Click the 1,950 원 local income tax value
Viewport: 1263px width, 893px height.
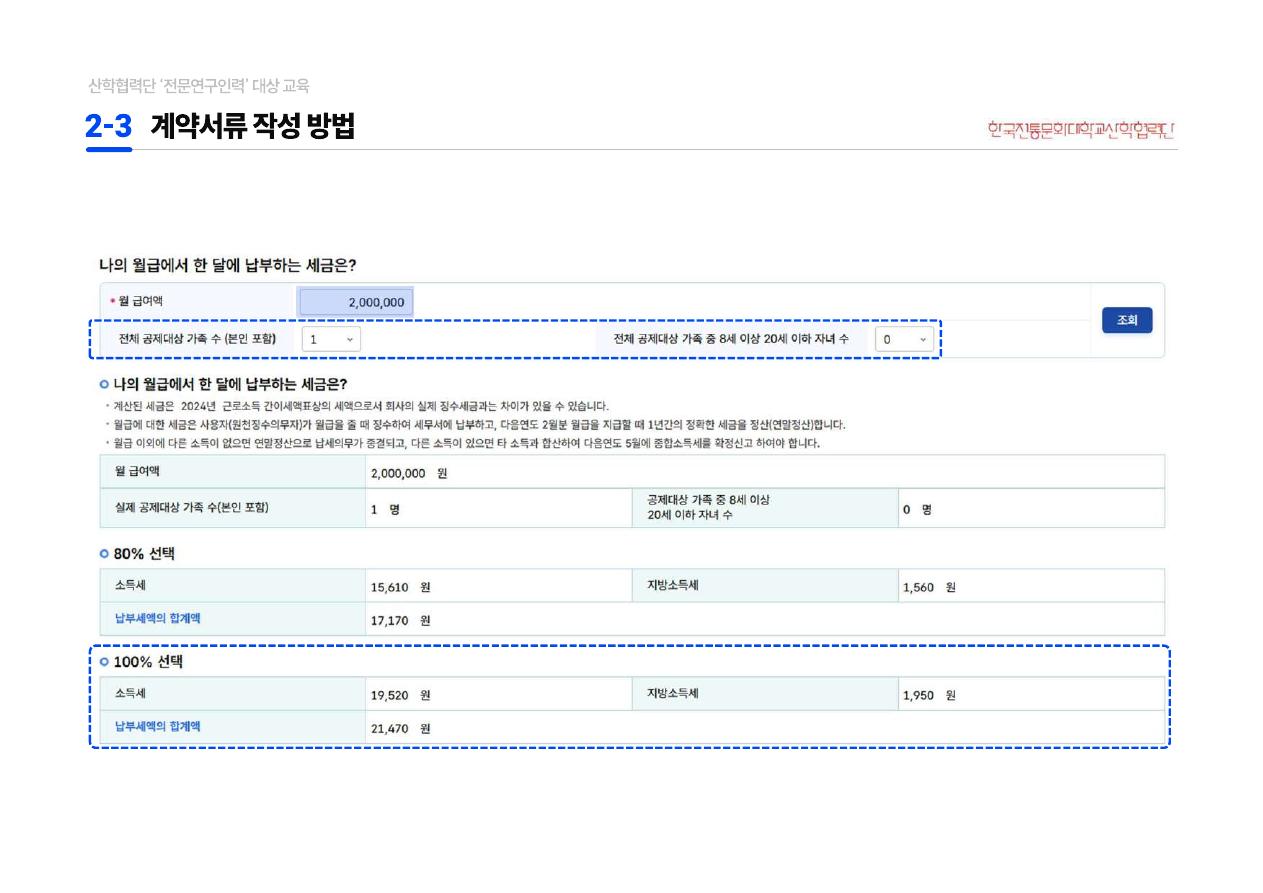click(929, 695)
